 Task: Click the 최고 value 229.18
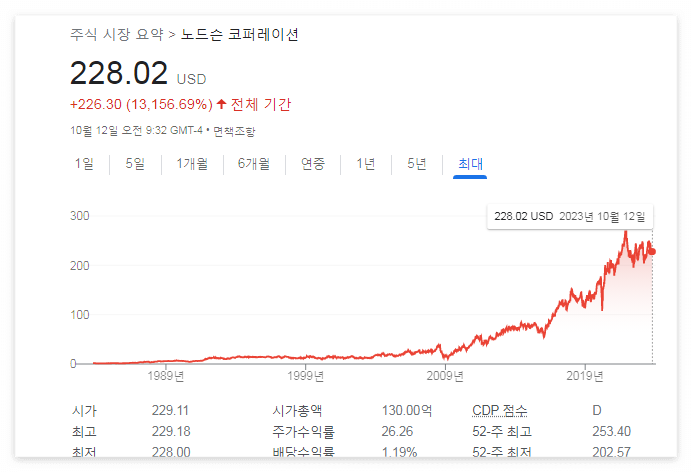click(x=171, y=431)
